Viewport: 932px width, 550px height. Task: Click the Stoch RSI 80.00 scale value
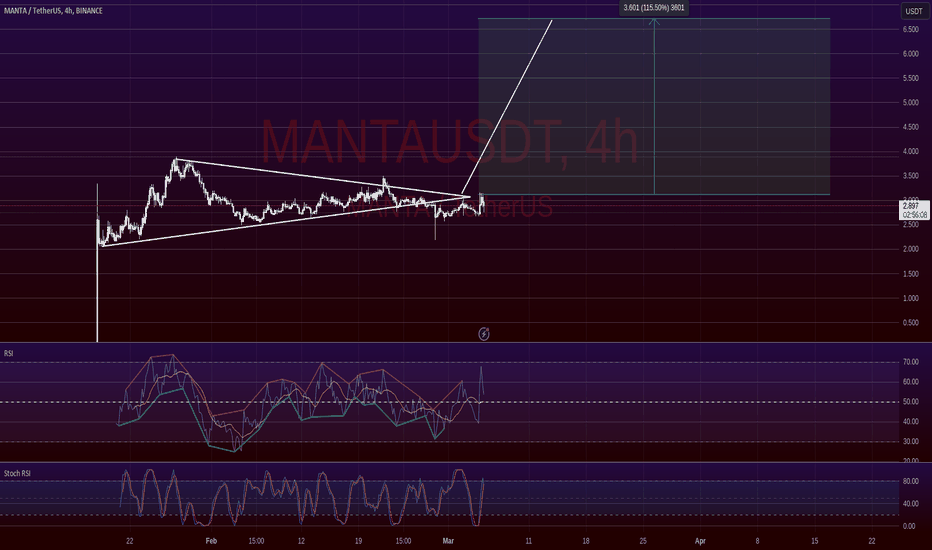click(x=909, y=481)
